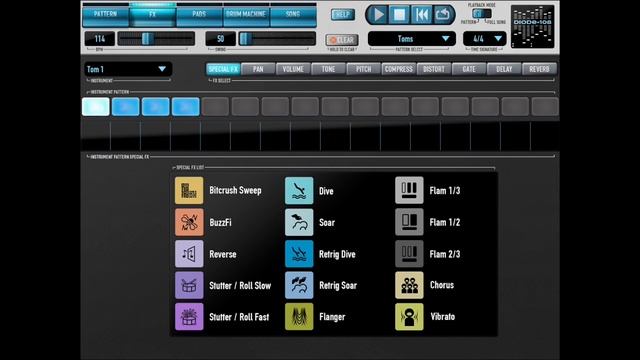Viewport: 640px width, 360px height.
Task: Switch to the Pads tab
Action: click(199, 16)
